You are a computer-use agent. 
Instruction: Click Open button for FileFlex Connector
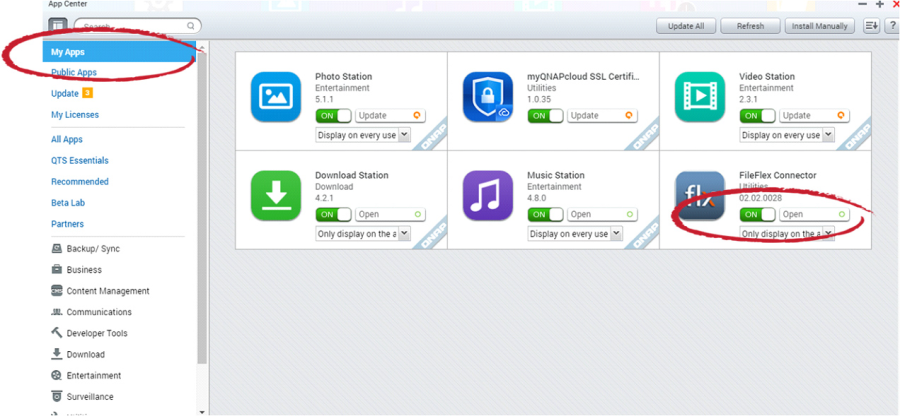[814, 214]
